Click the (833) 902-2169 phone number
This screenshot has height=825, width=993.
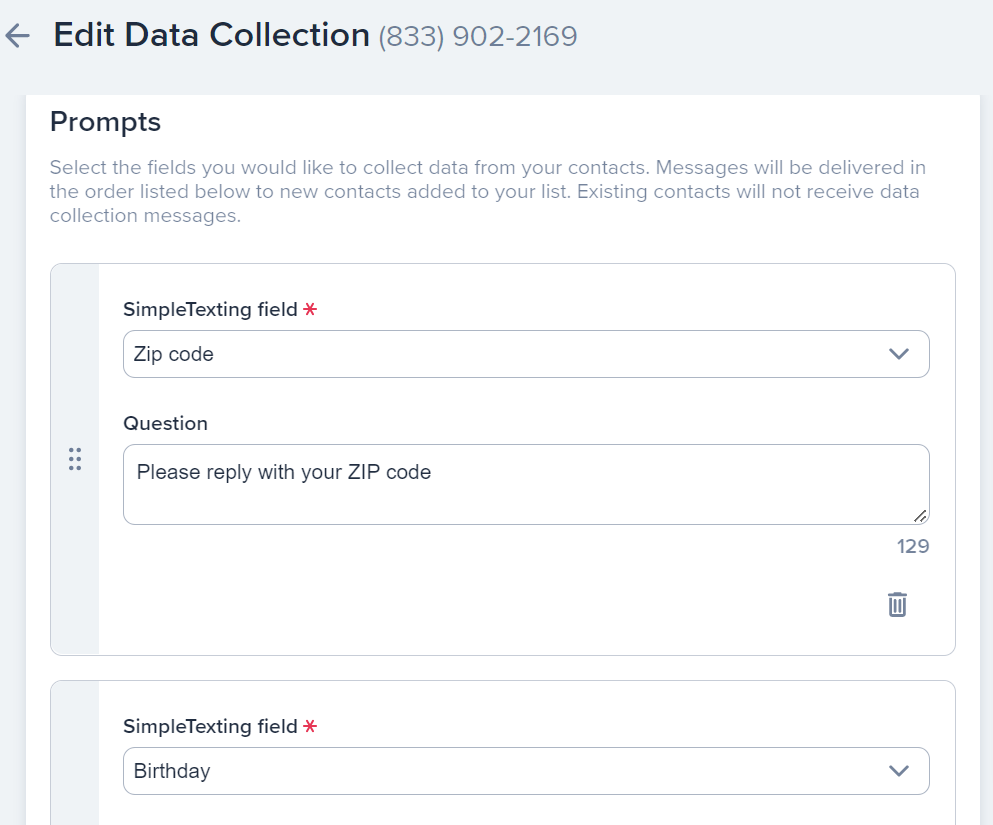(478, 37)
